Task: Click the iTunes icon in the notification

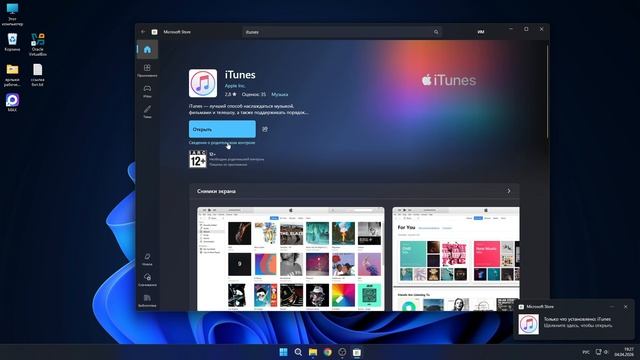Action: click(529, 324)
